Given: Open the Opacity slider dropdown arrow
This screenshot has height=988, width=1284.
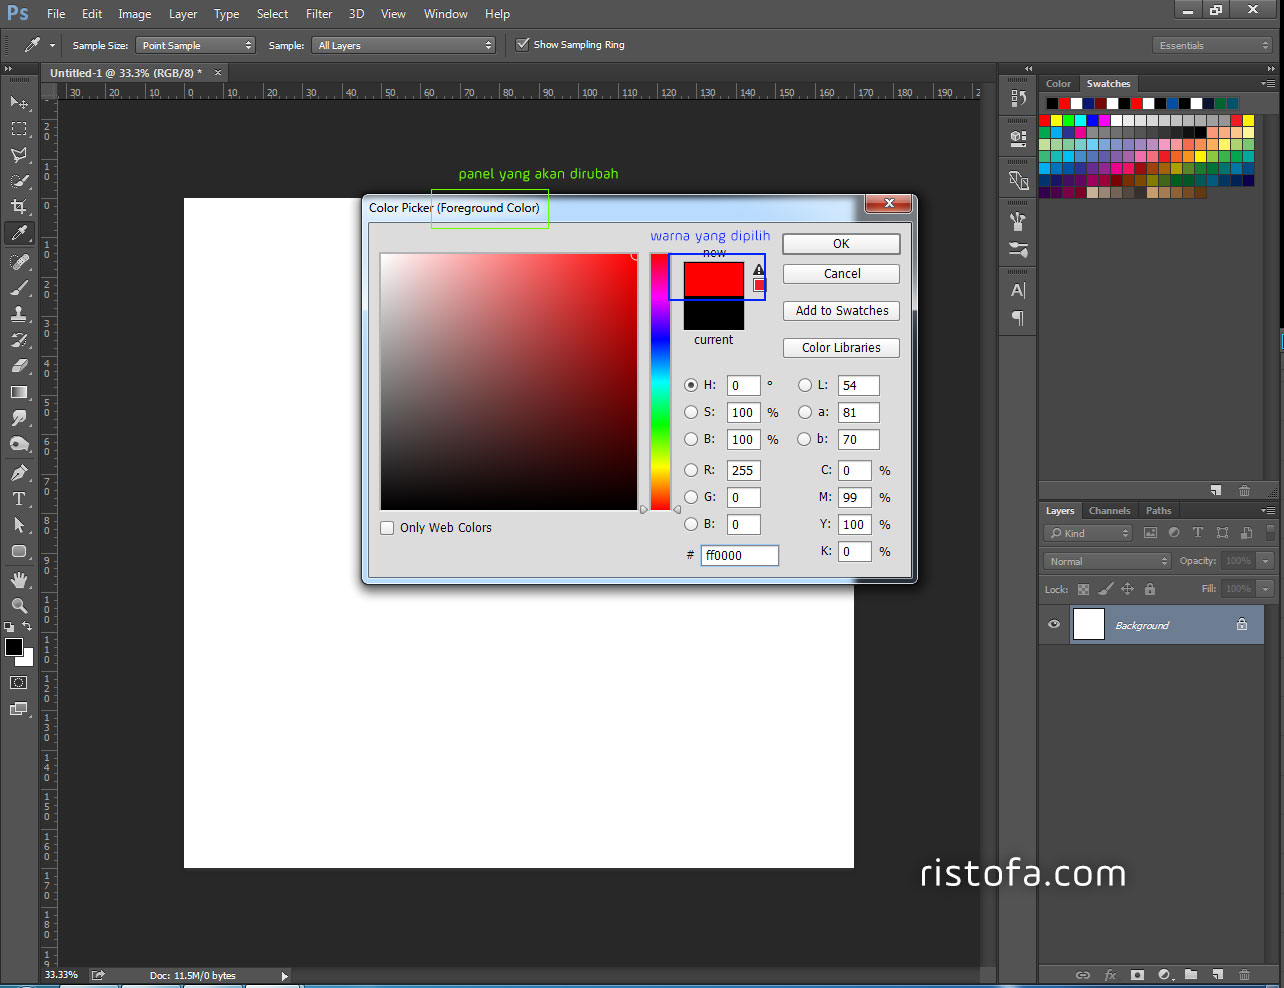Looking at the screenshot, I should tap(1265, 561).
